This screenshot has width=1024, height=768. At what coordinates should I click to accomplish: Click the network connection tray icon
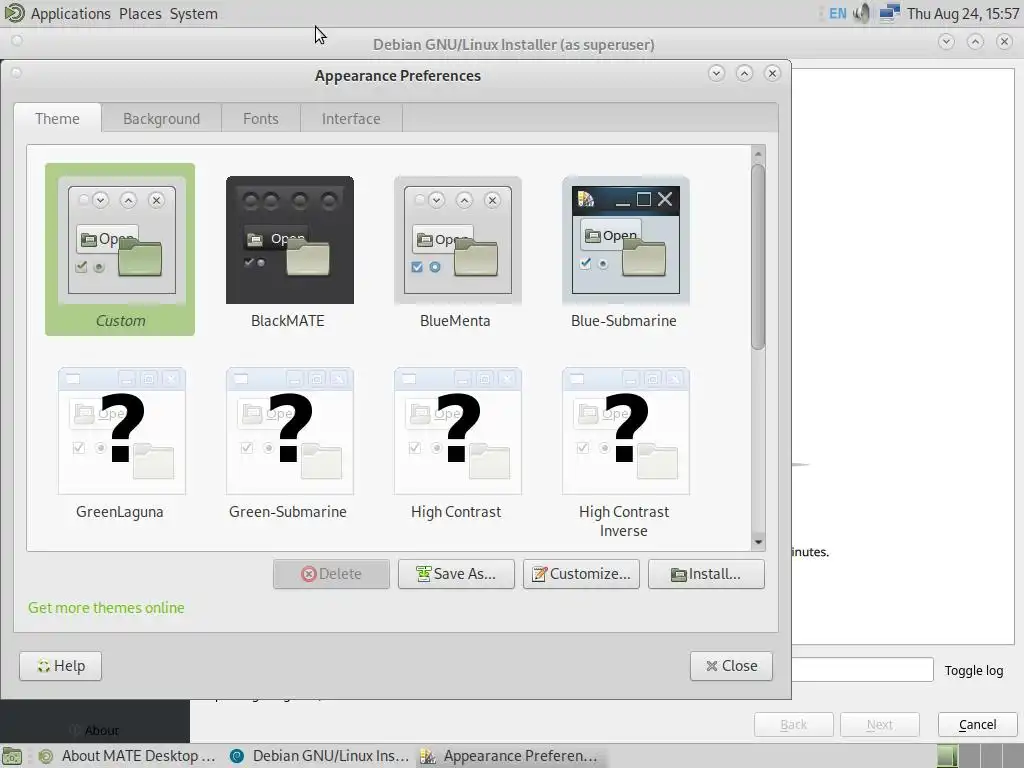(x=889, y=13)
